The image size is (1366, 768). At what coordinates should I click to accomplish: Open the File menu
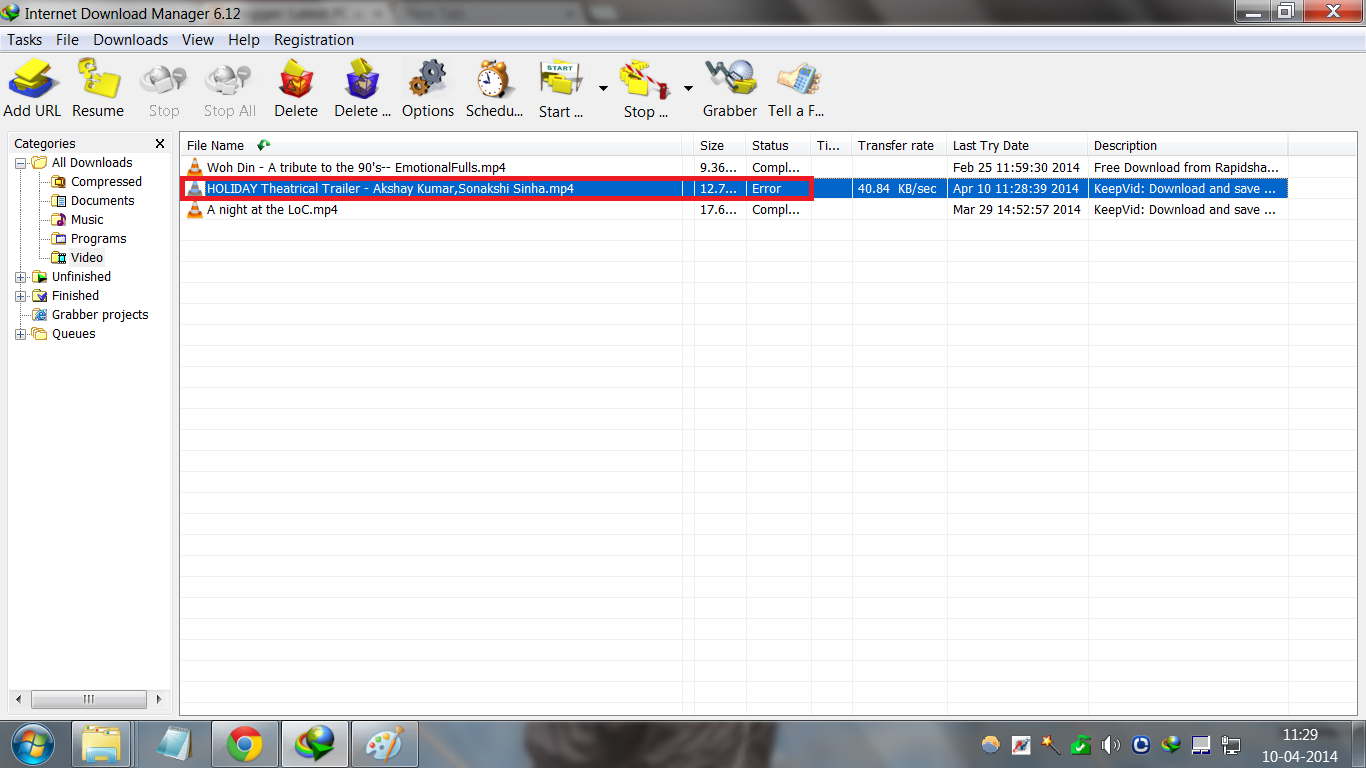(67, 40)
